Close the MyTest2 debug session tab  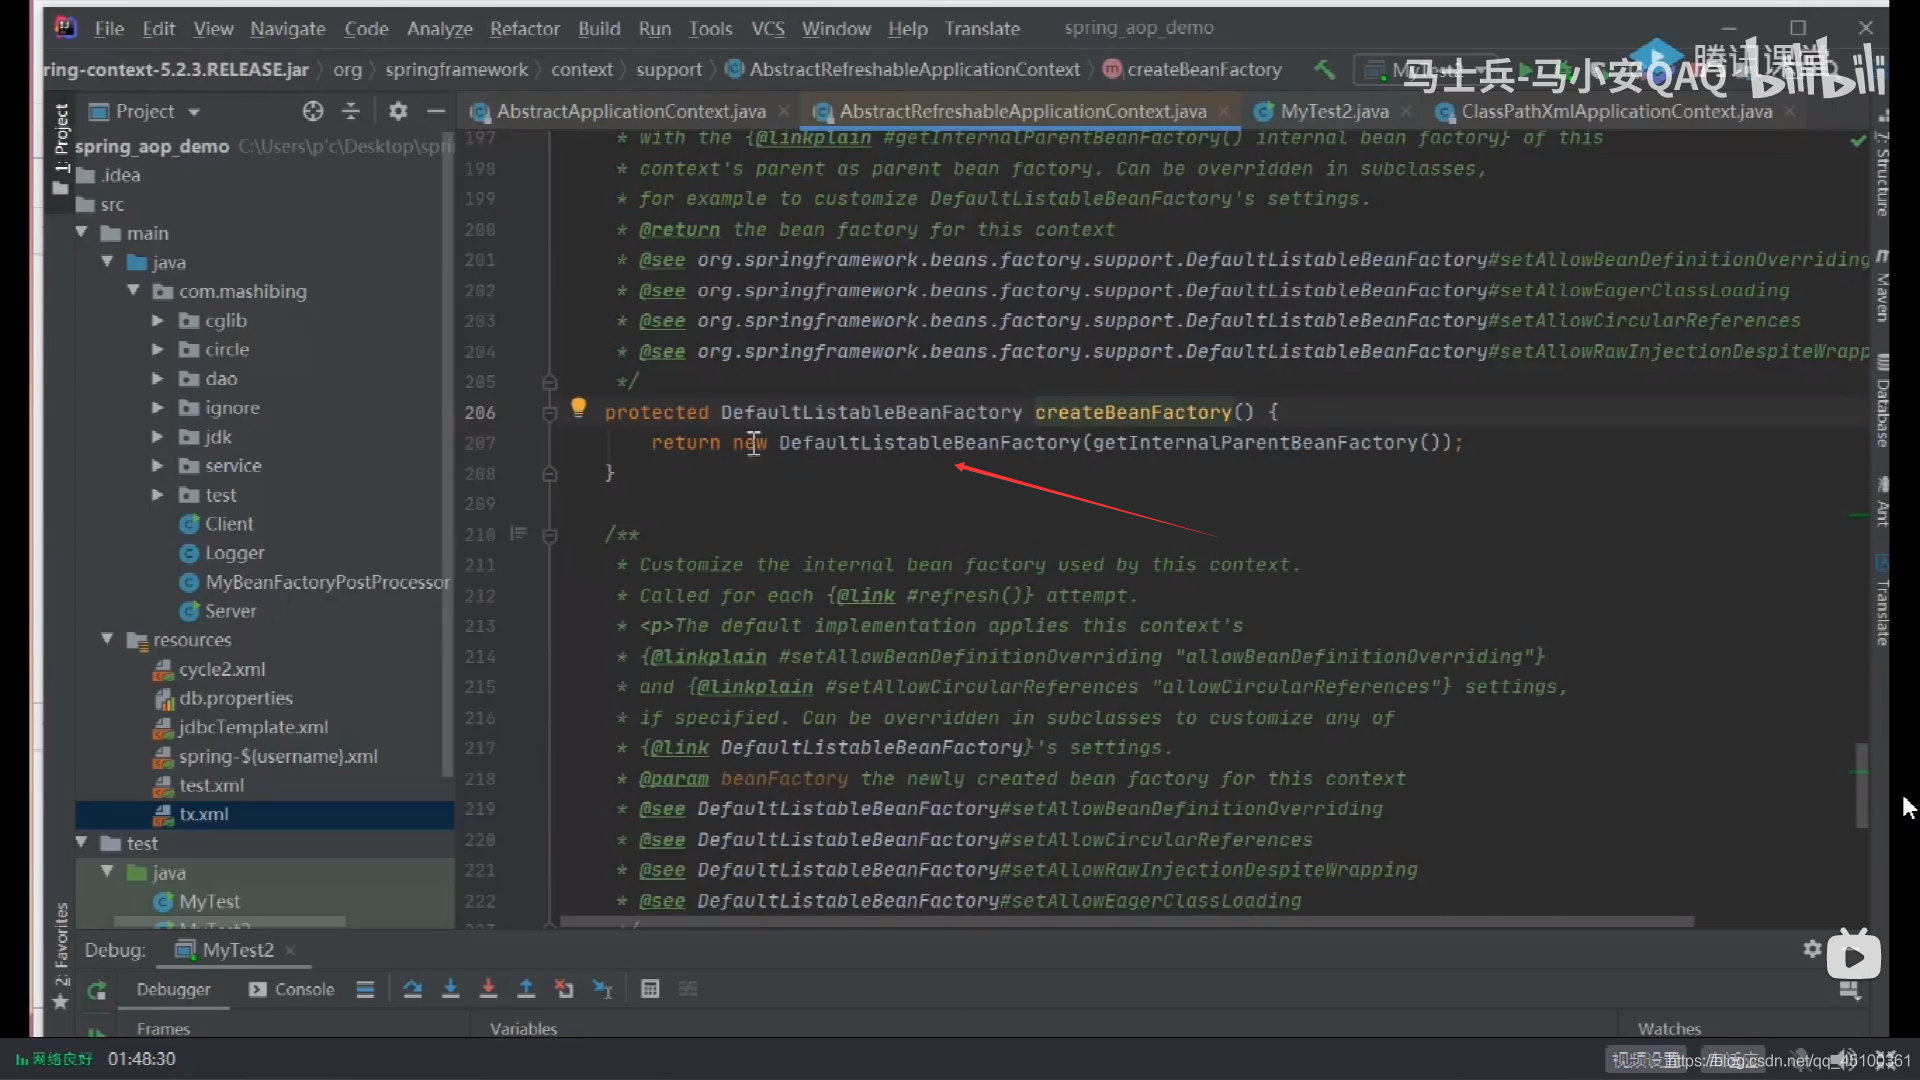pyautogui.click(x=290, y=950)
